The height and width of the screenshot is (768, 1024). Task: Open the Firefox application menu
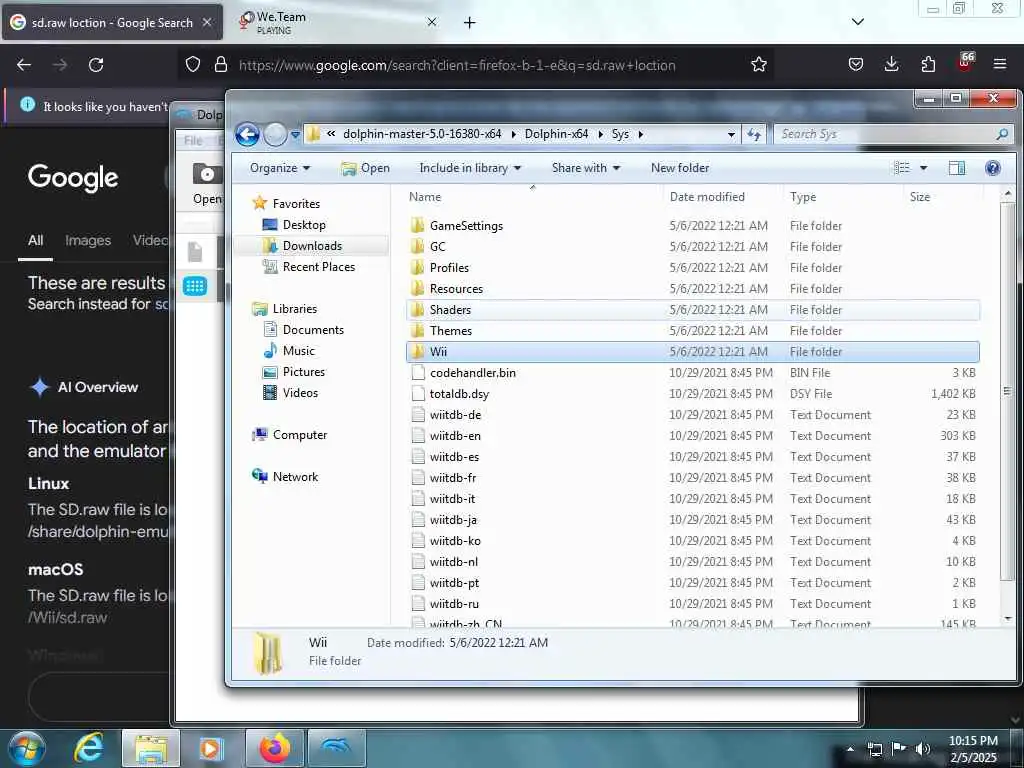pos(999,64)
